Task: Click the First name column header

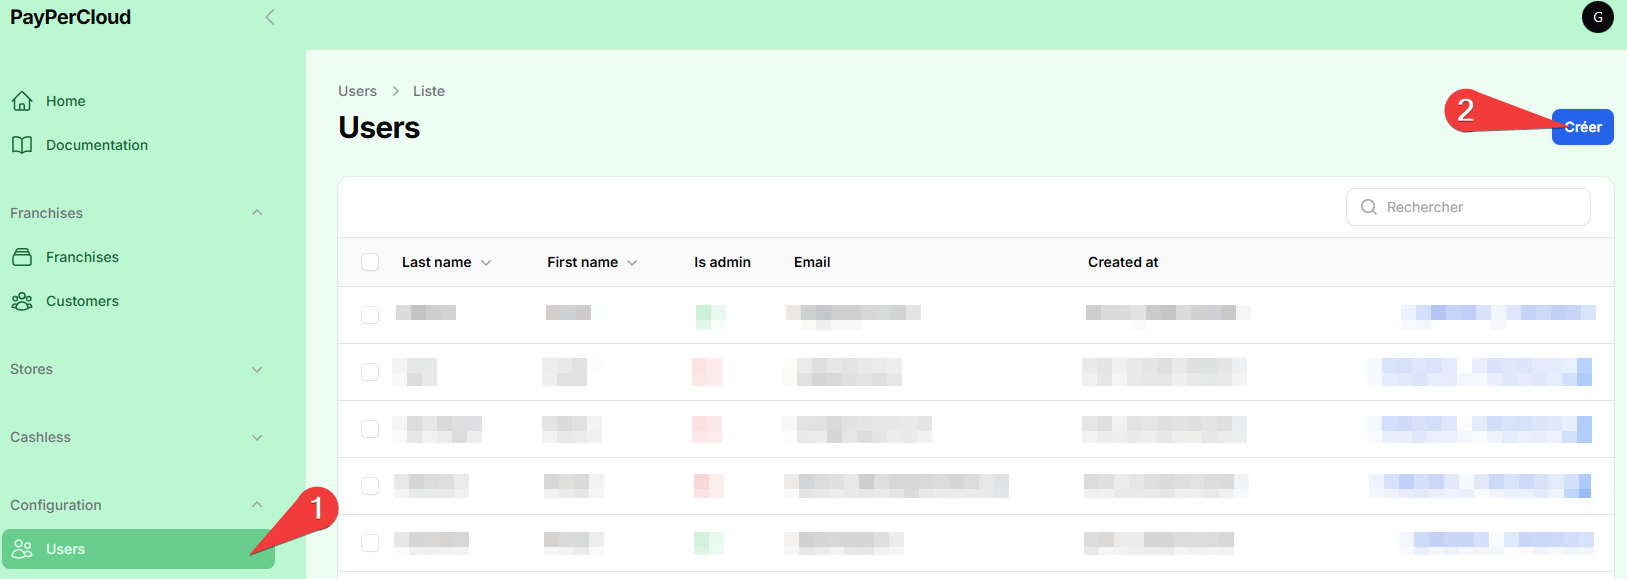Action: click(582, 262)
